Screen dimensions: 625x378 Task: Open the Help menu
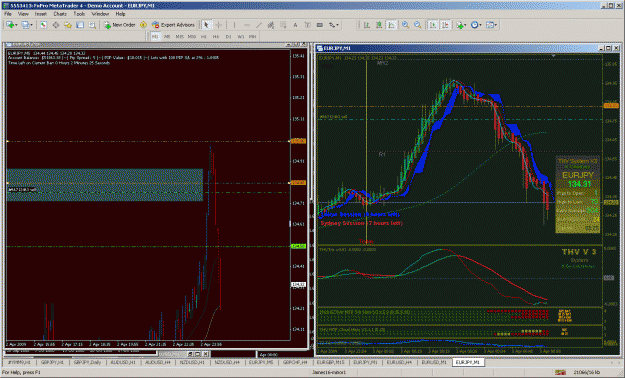tap(120, 14)
